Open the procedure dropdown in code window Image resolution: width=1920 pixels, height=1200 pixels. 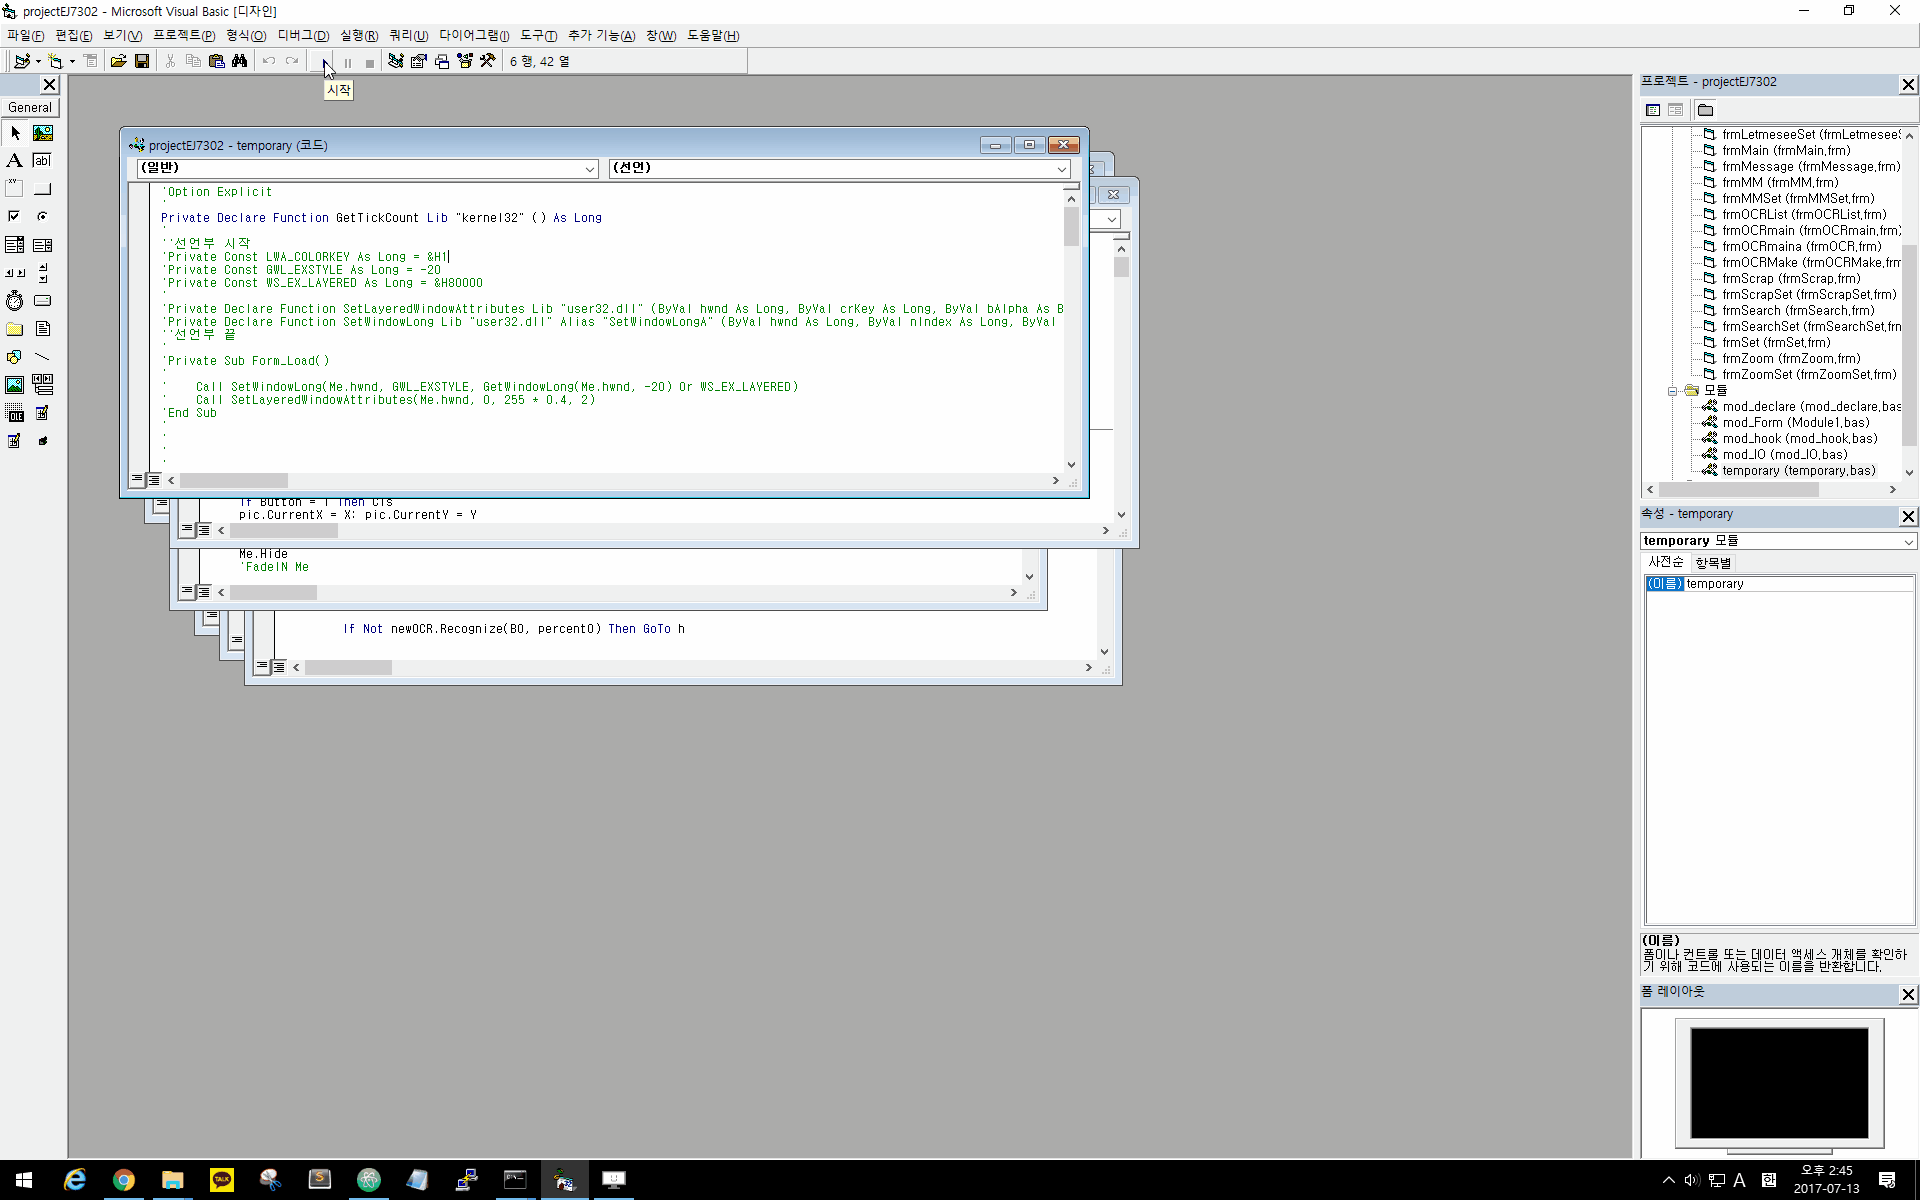click(1061, 169)
